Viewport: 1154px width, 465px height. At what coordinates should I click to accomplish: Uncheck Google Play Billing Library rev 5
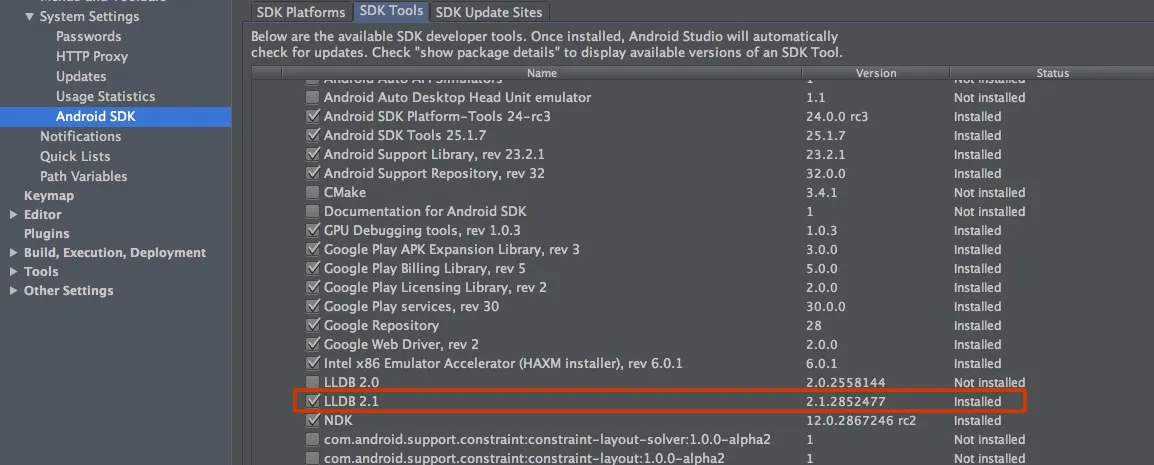point(313,269)
